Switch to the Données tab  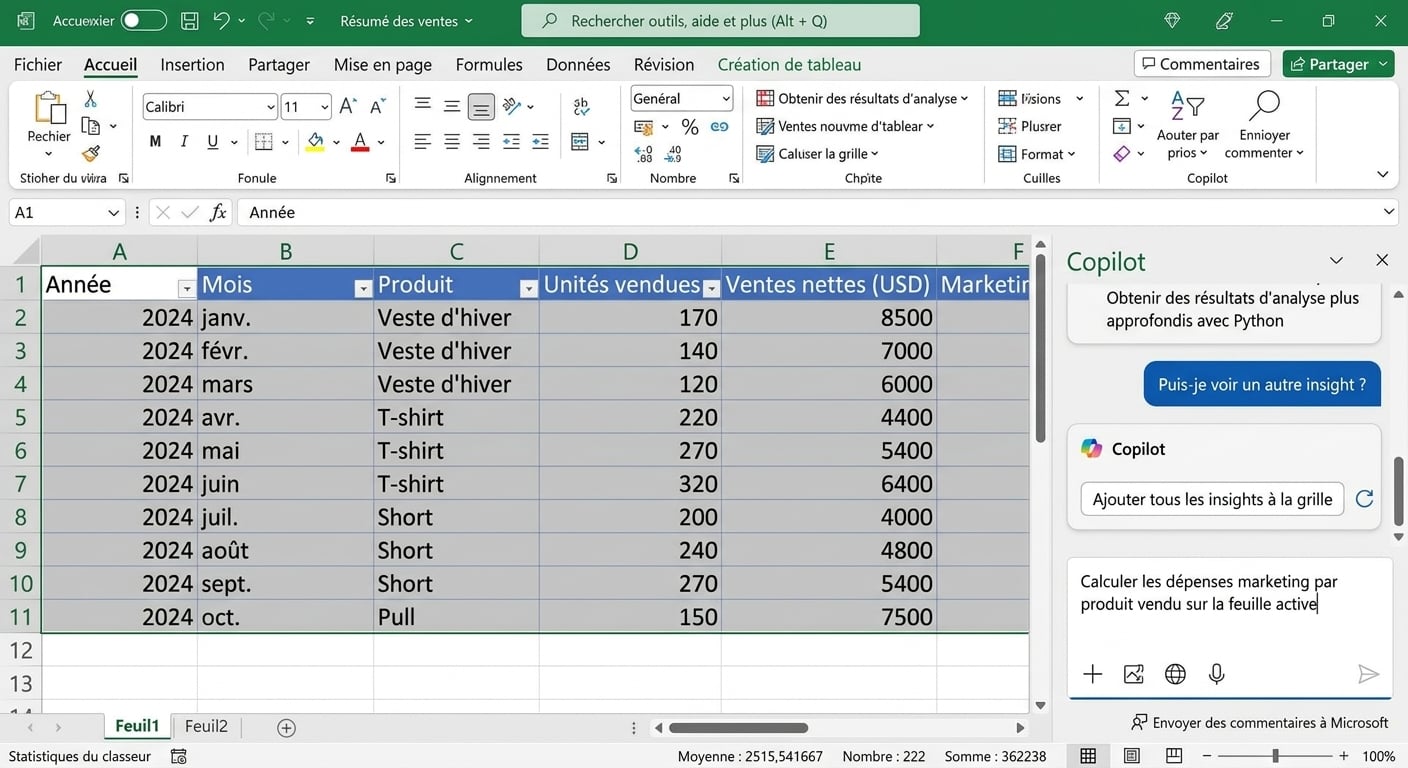(578, 64)
